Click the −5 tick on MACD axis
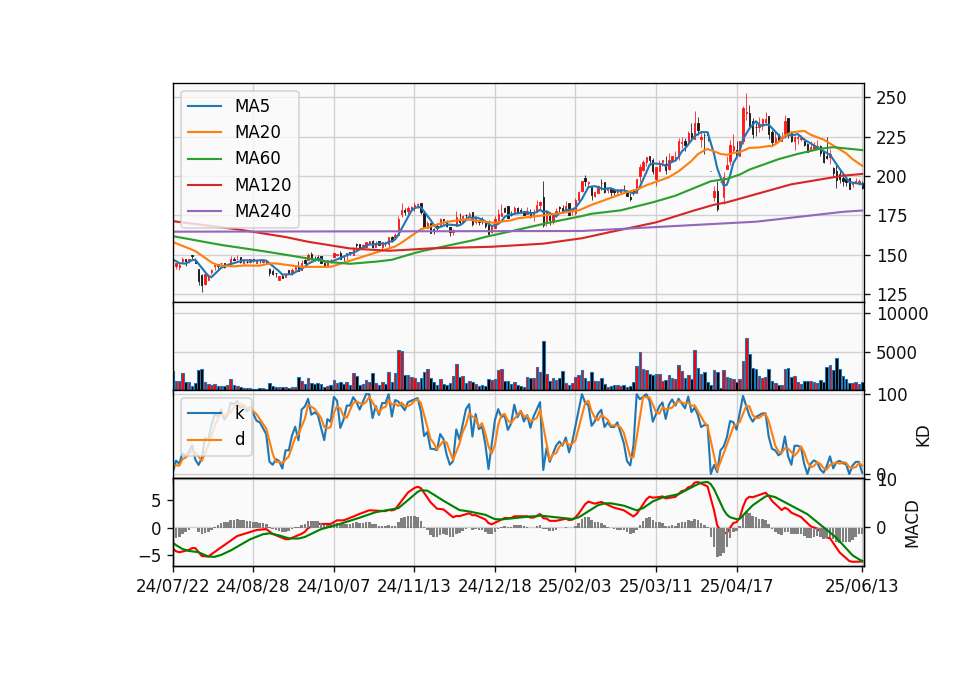 [149, 556]
